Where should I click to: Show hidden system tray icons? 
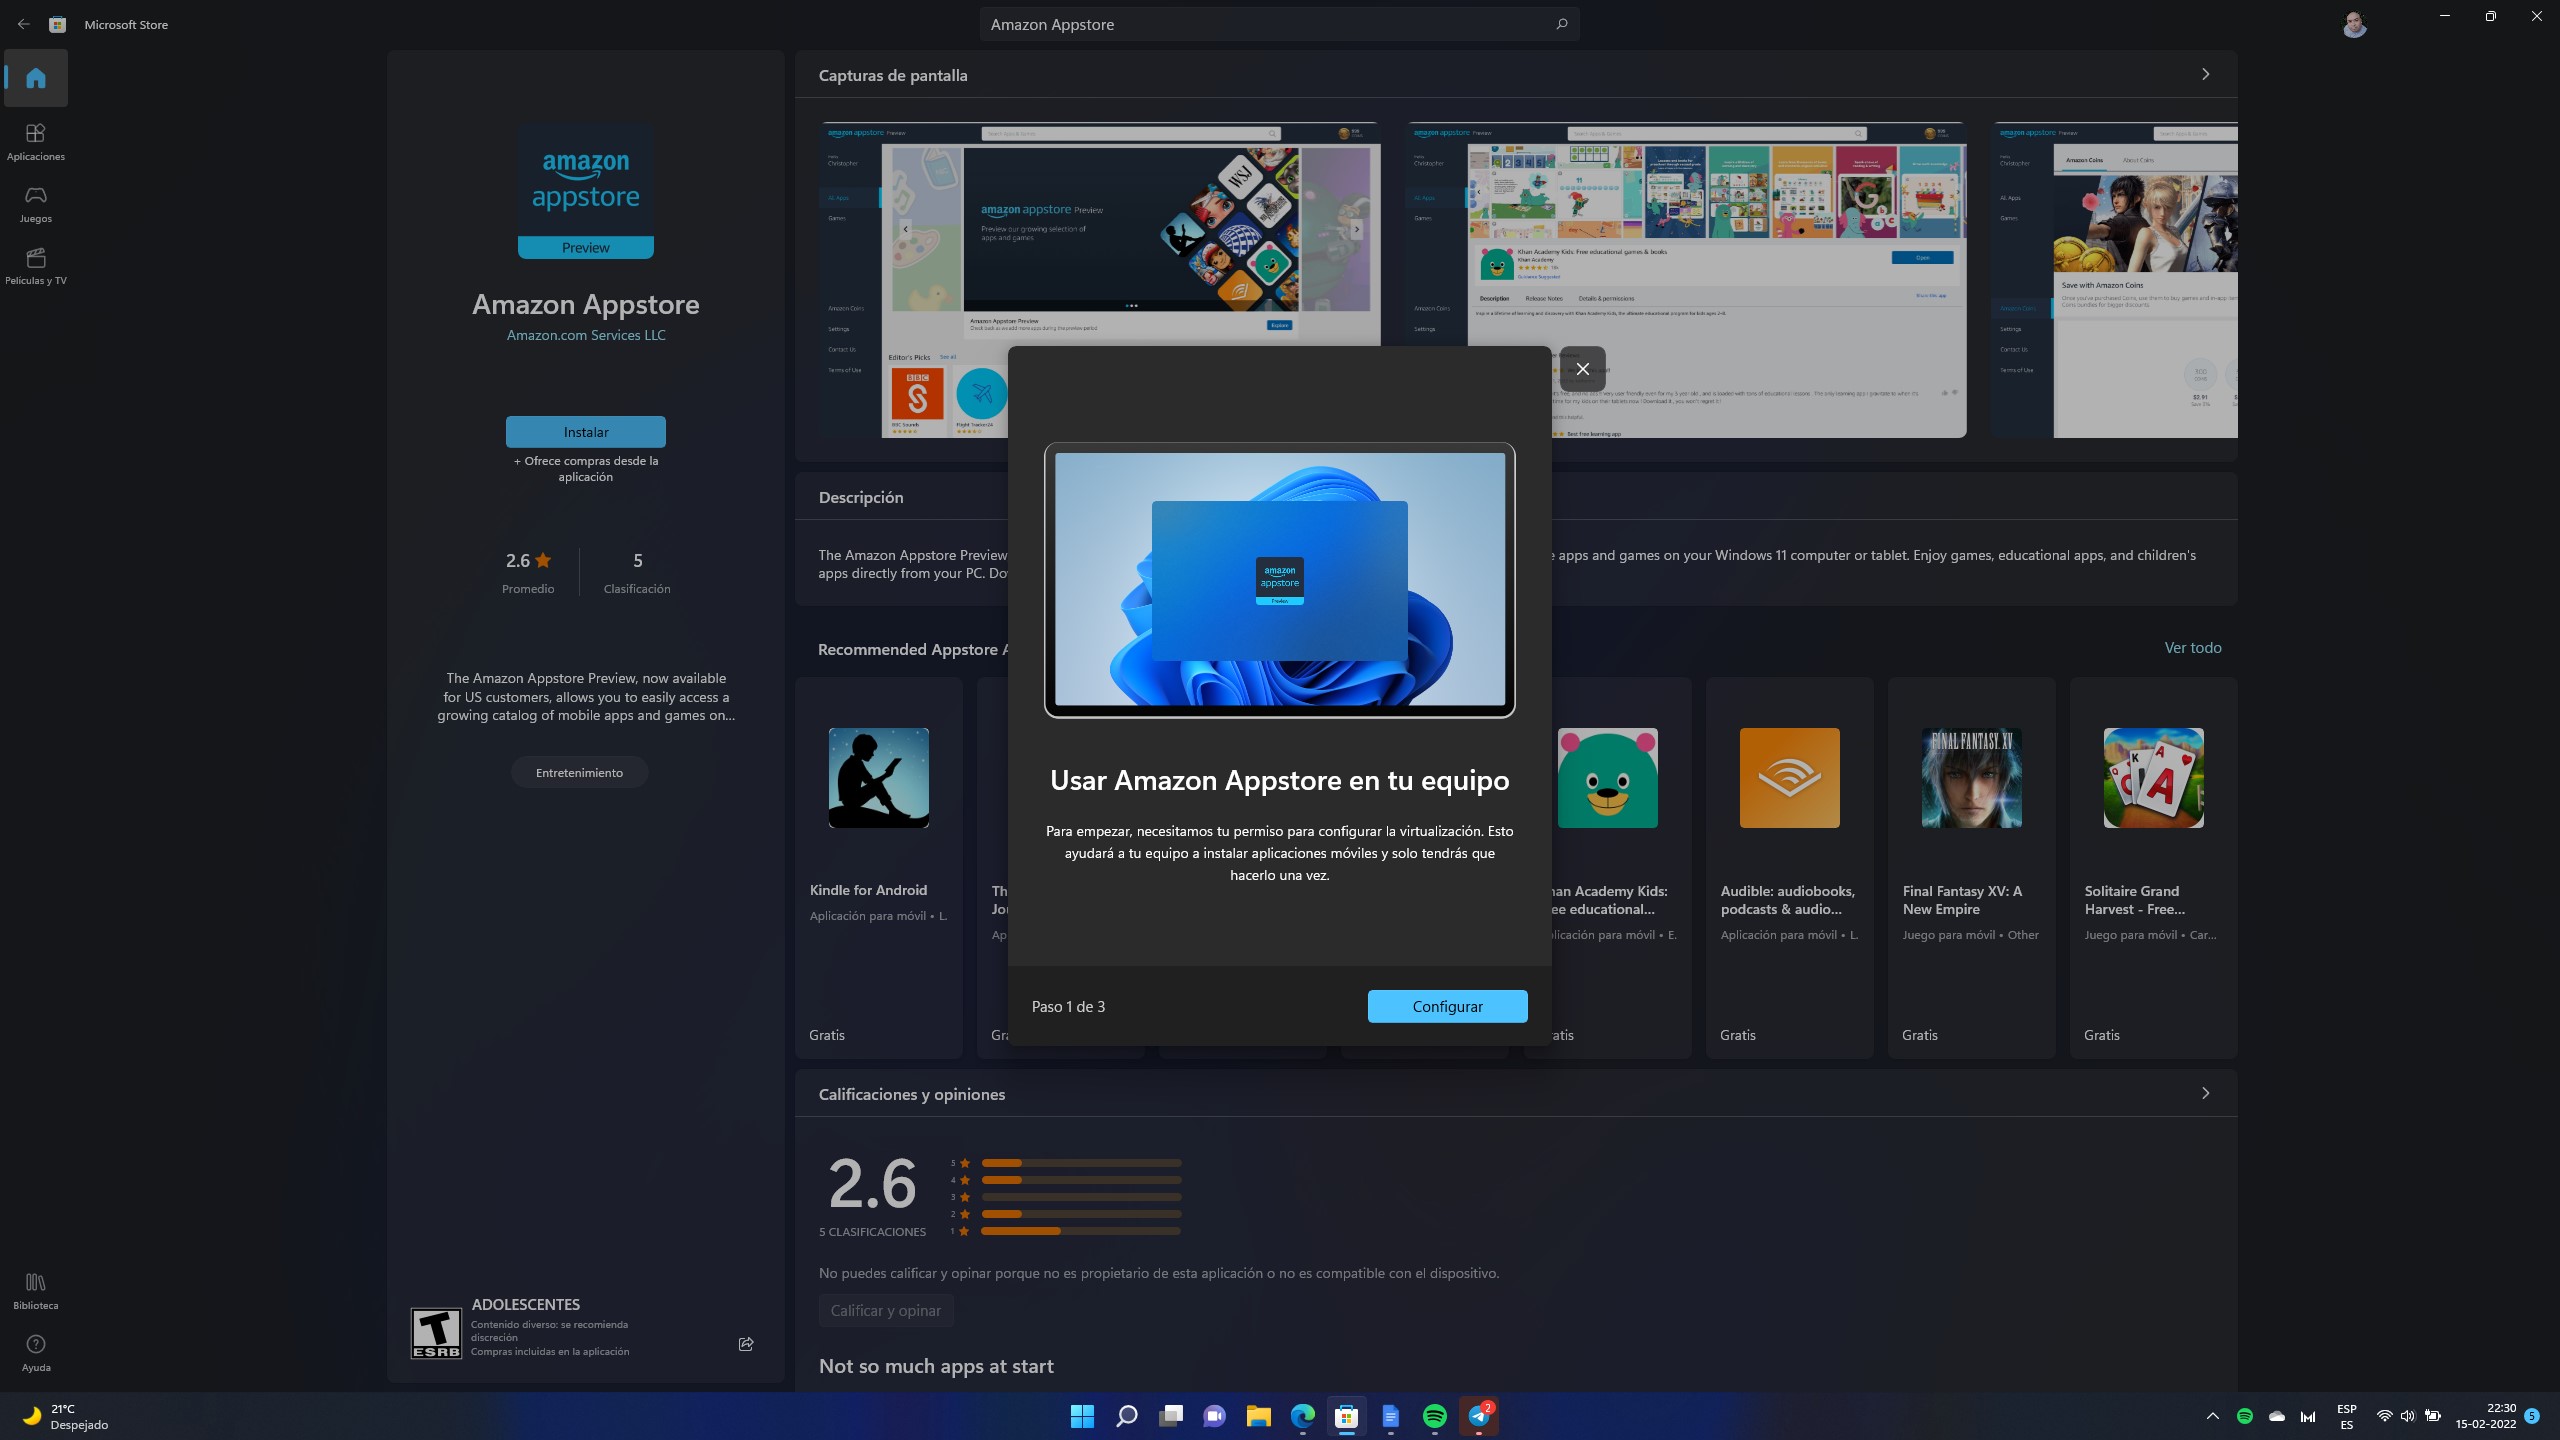coord(2212,1416)
